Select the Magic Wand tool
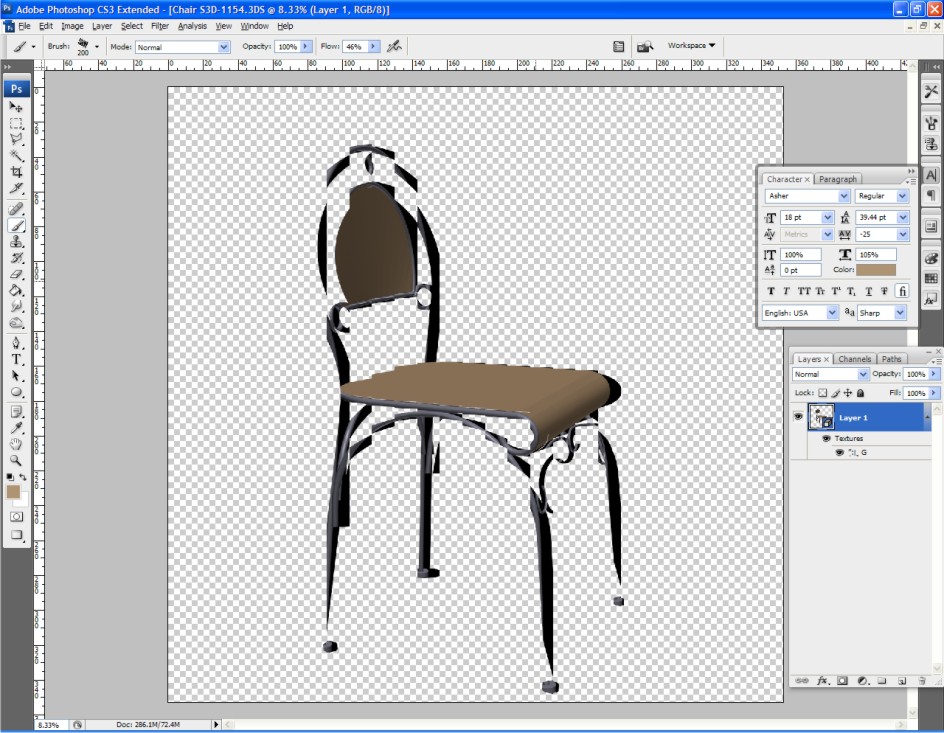944x733 pixels. click(x=16, y=155)
